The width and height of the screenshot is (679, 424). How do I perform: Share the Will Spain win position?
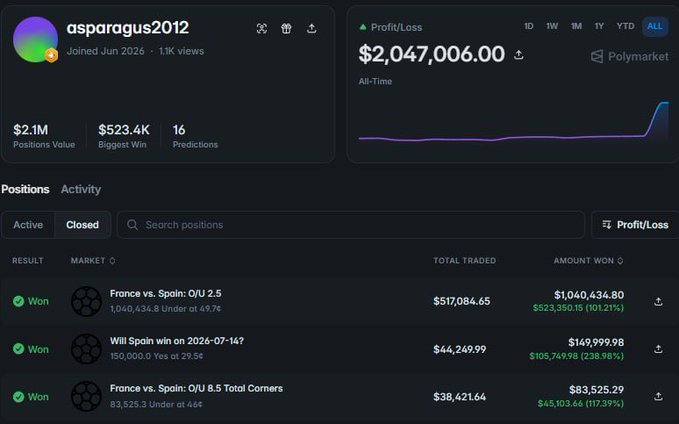click(x=658, y=349)
